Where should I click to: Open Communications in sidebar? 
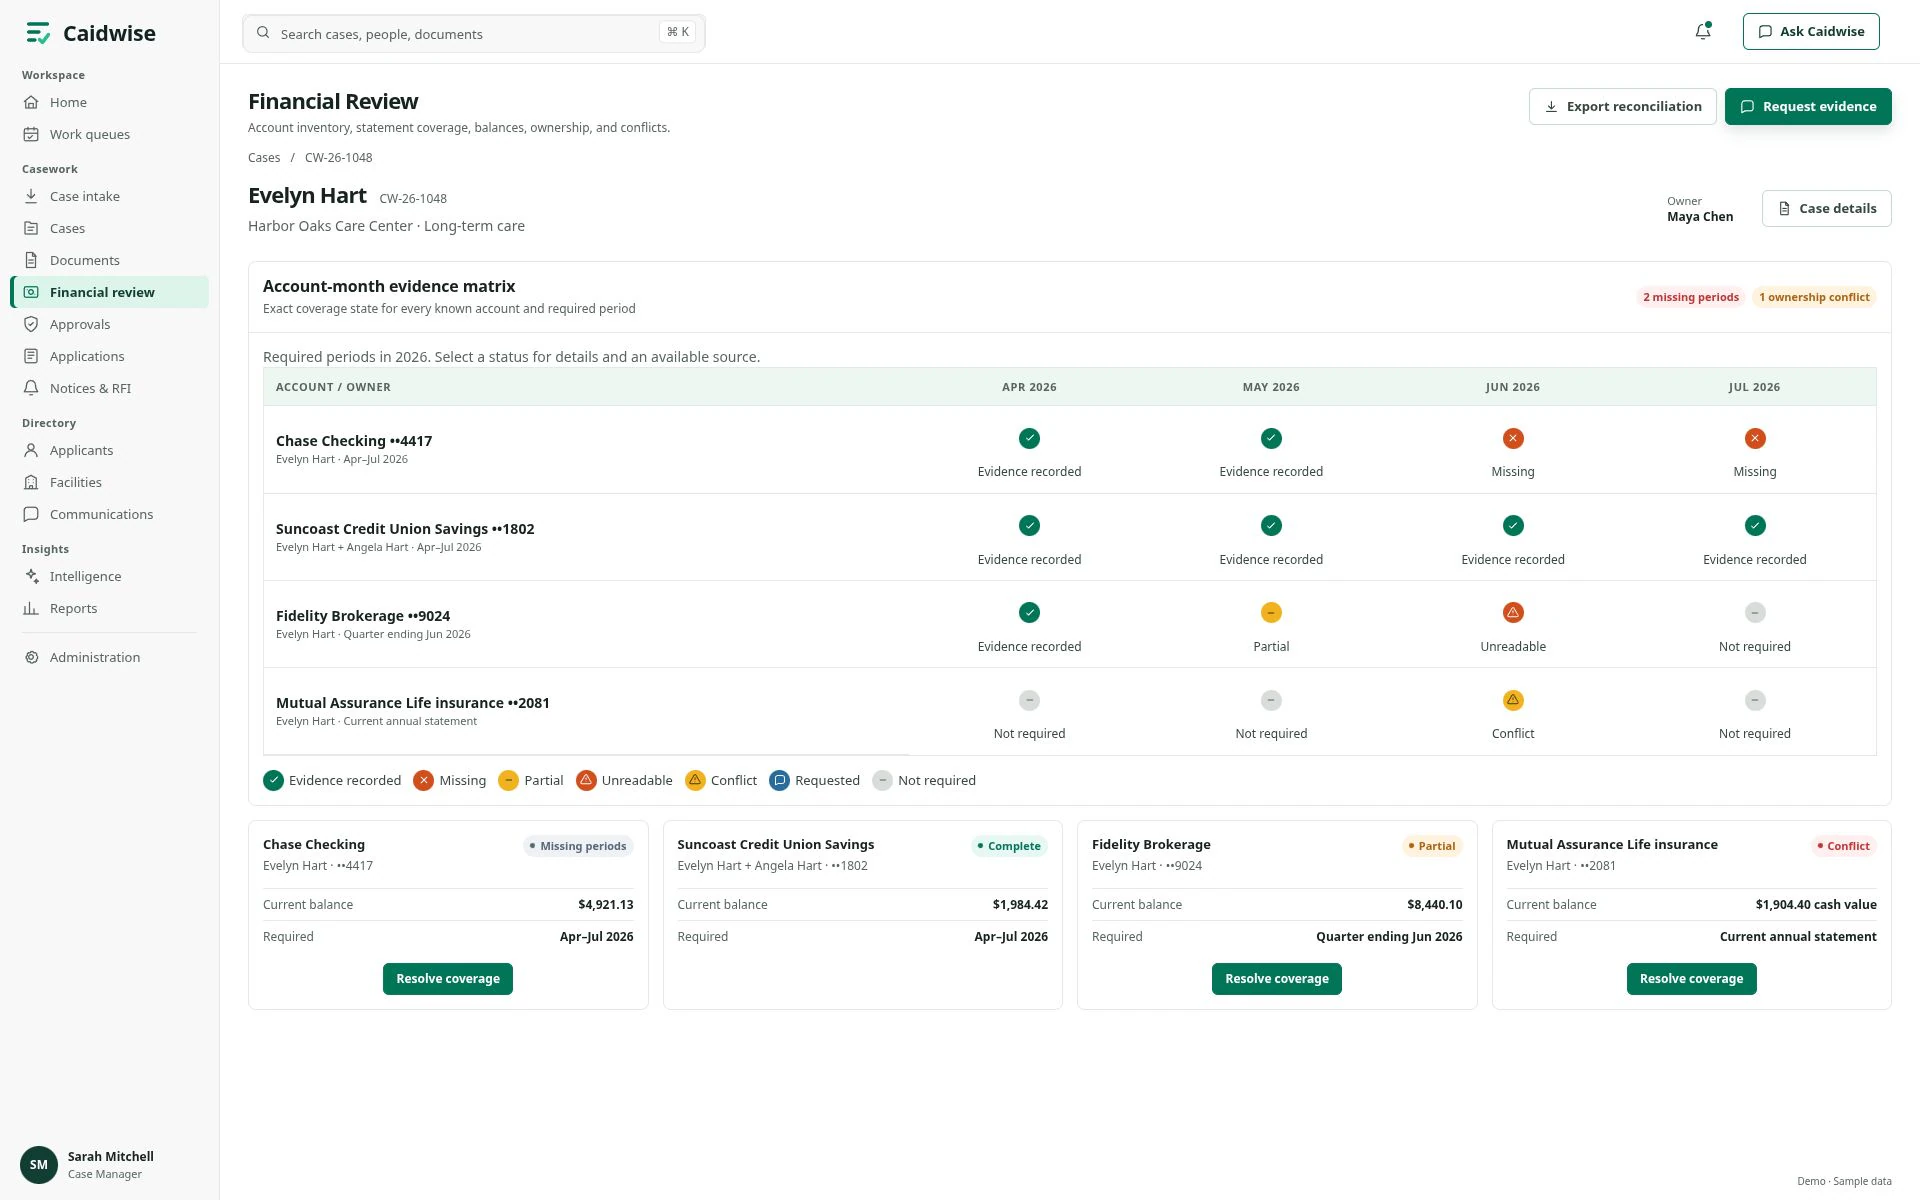tap(110, 514)
